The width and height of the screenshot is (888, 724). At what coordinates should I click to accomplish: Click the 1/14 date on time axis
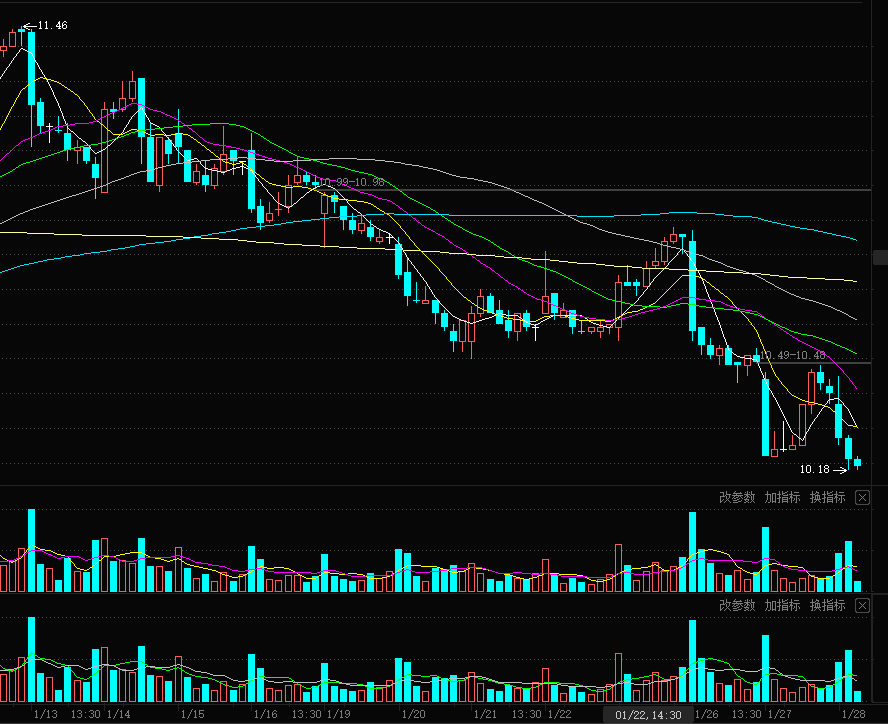[118, 714]
